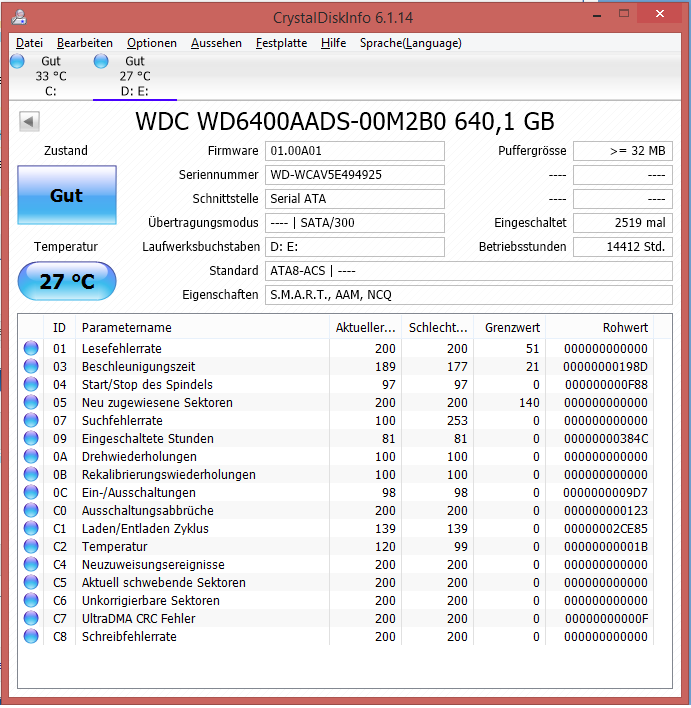
Task: Click the status orb of UltraDMA CRC Fehler row
Action: (31, 618)
